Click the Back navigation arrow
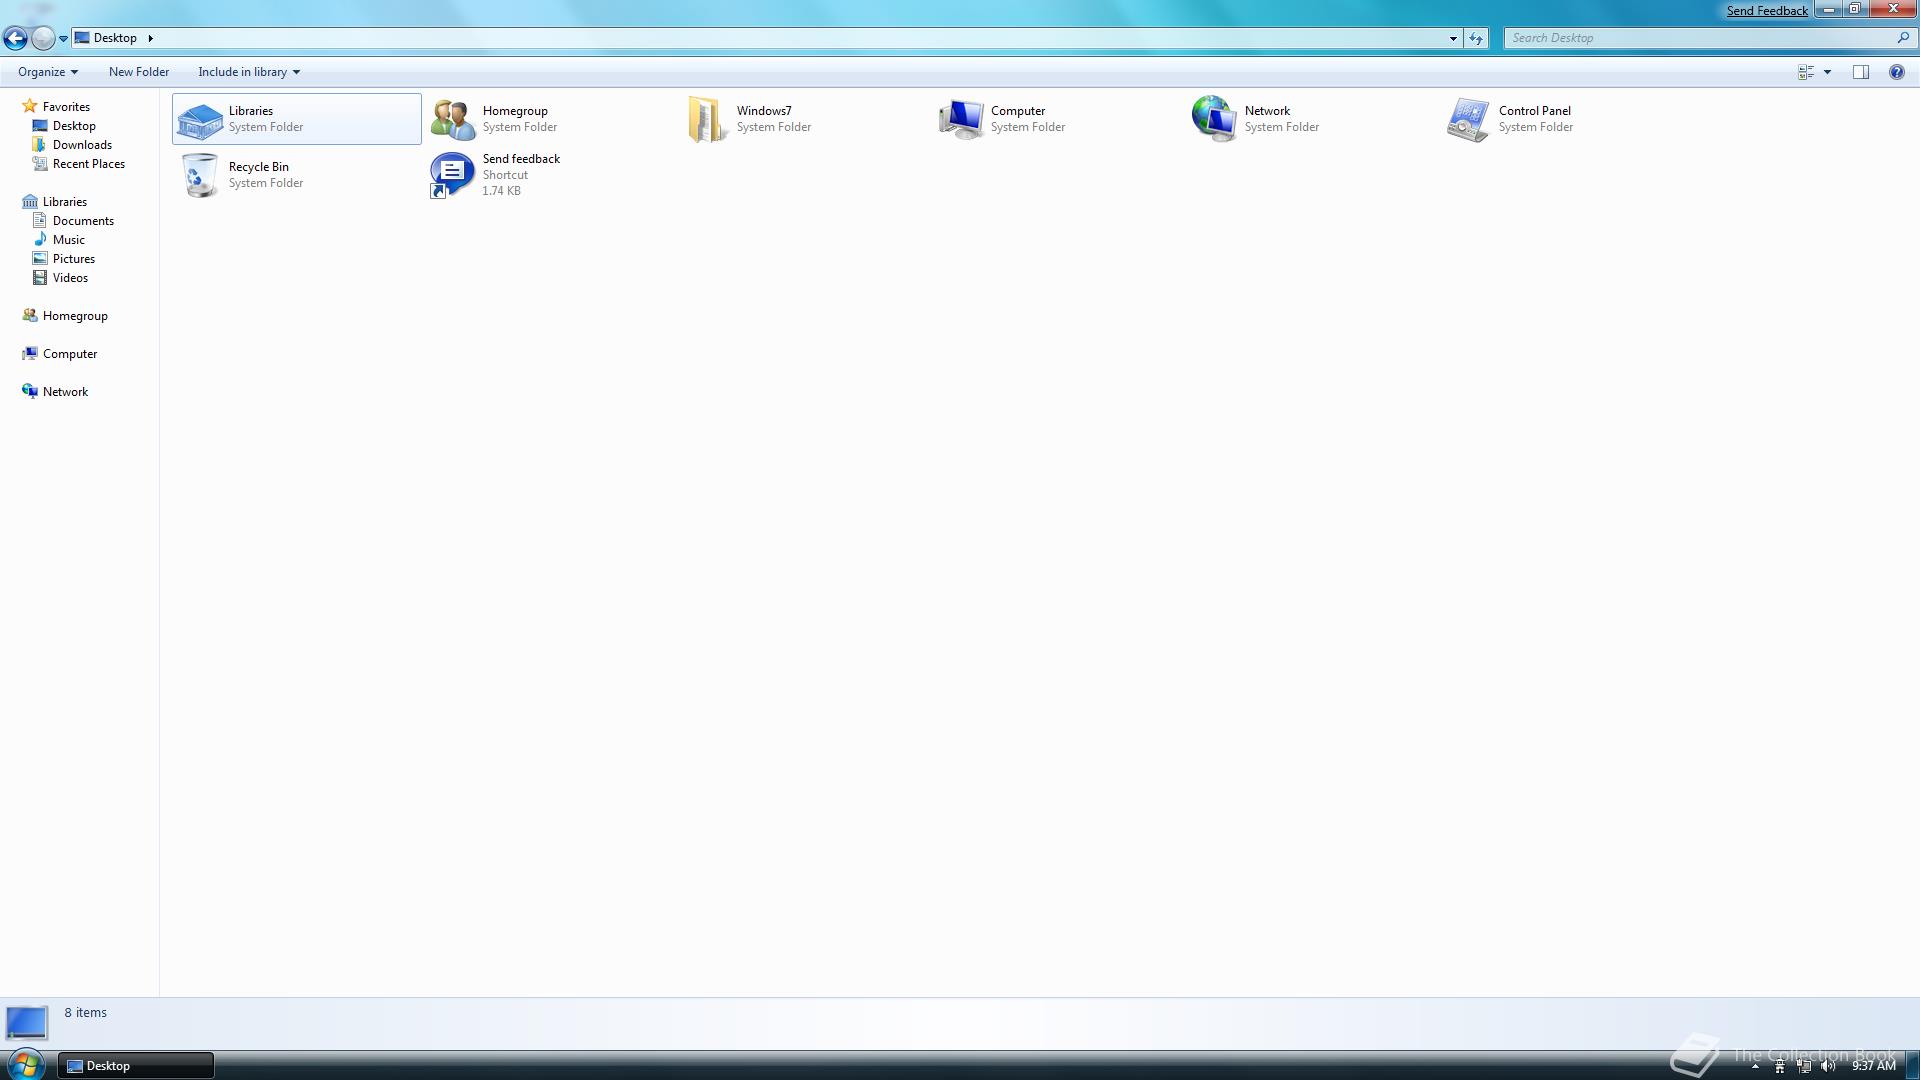 click(x=15, y=38)
